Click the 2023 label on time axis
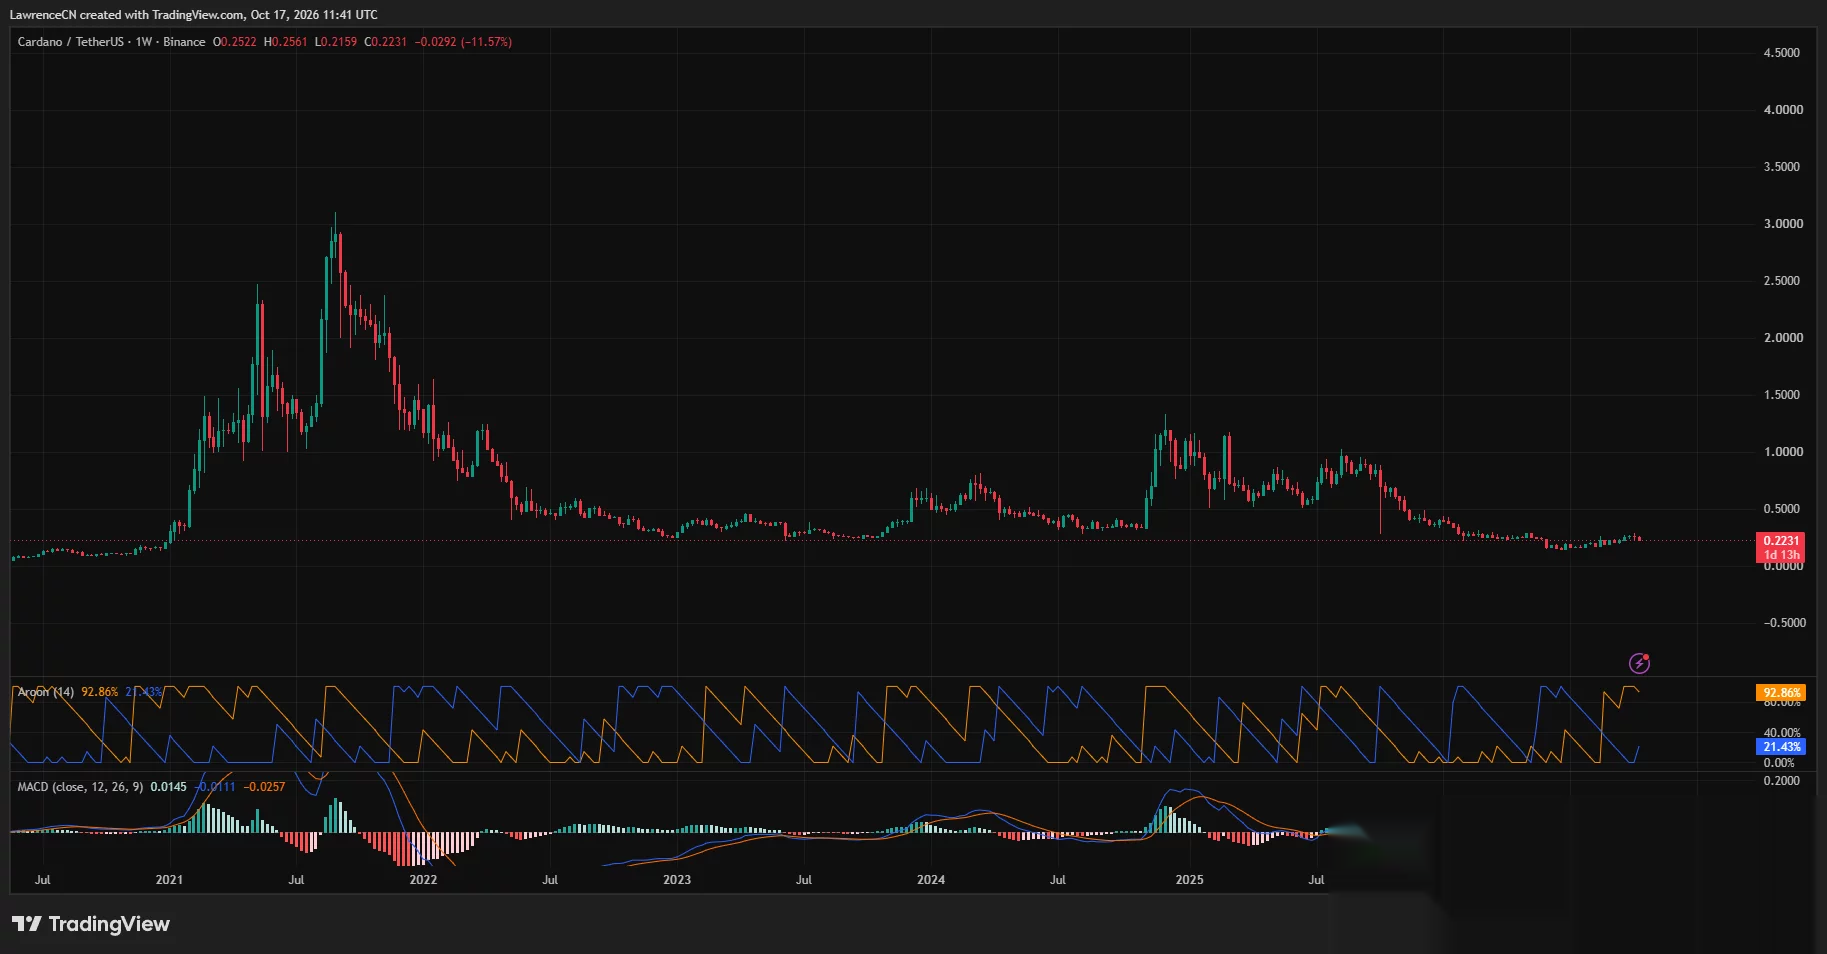The image size is (1827, 954). click(677, 880)
